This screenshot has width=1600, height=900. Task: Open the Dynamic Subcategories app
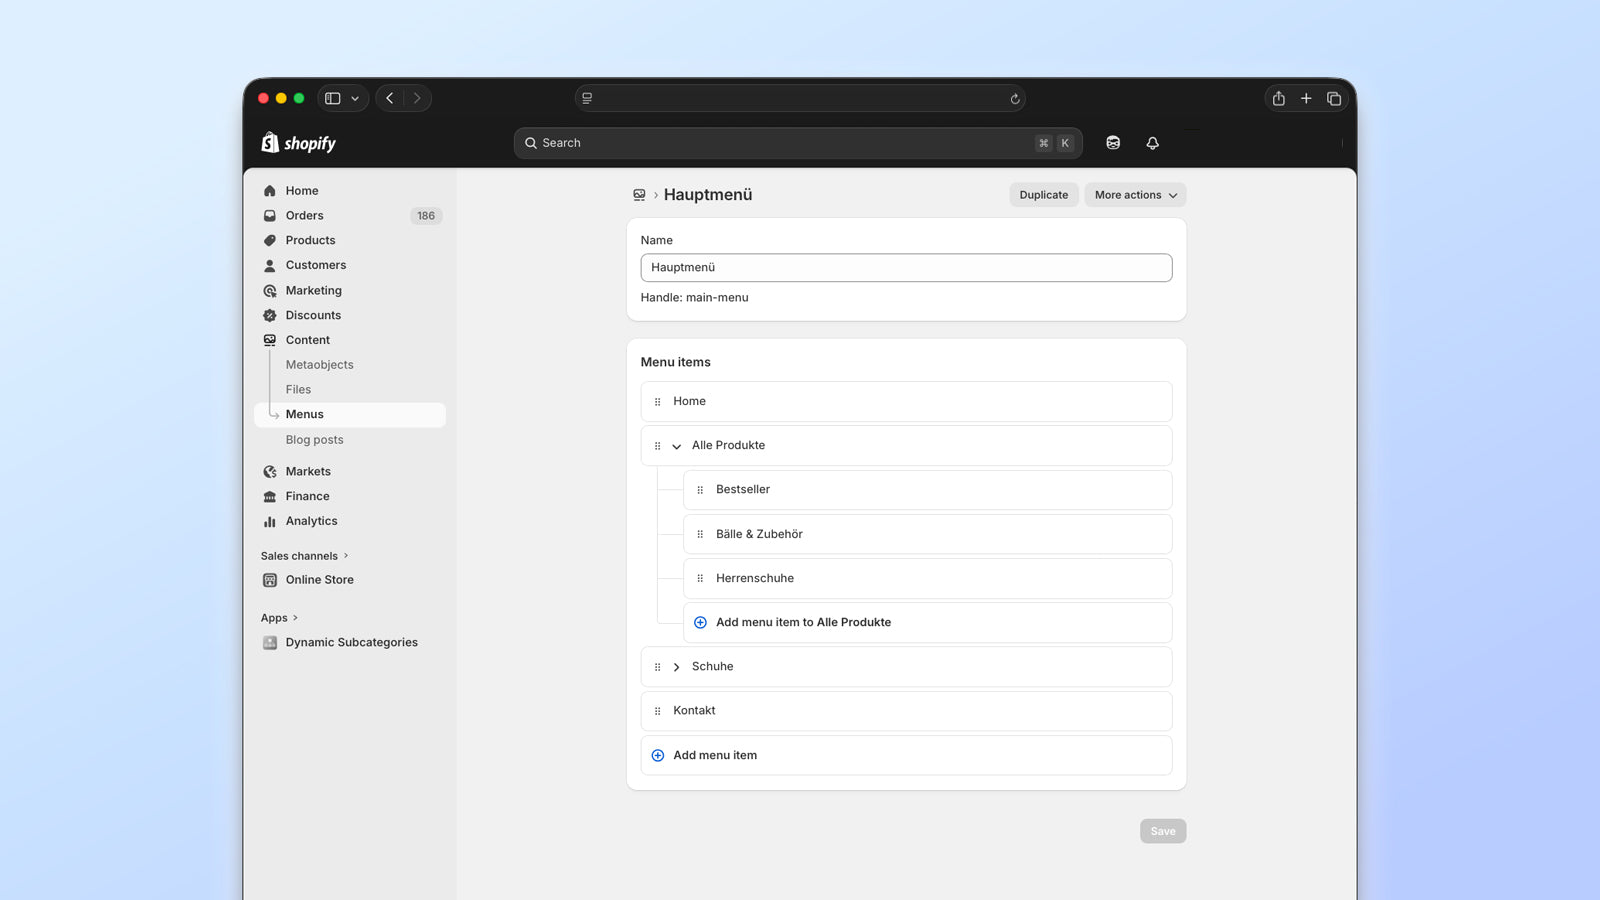pyautogui.click(x=351, y=642)
